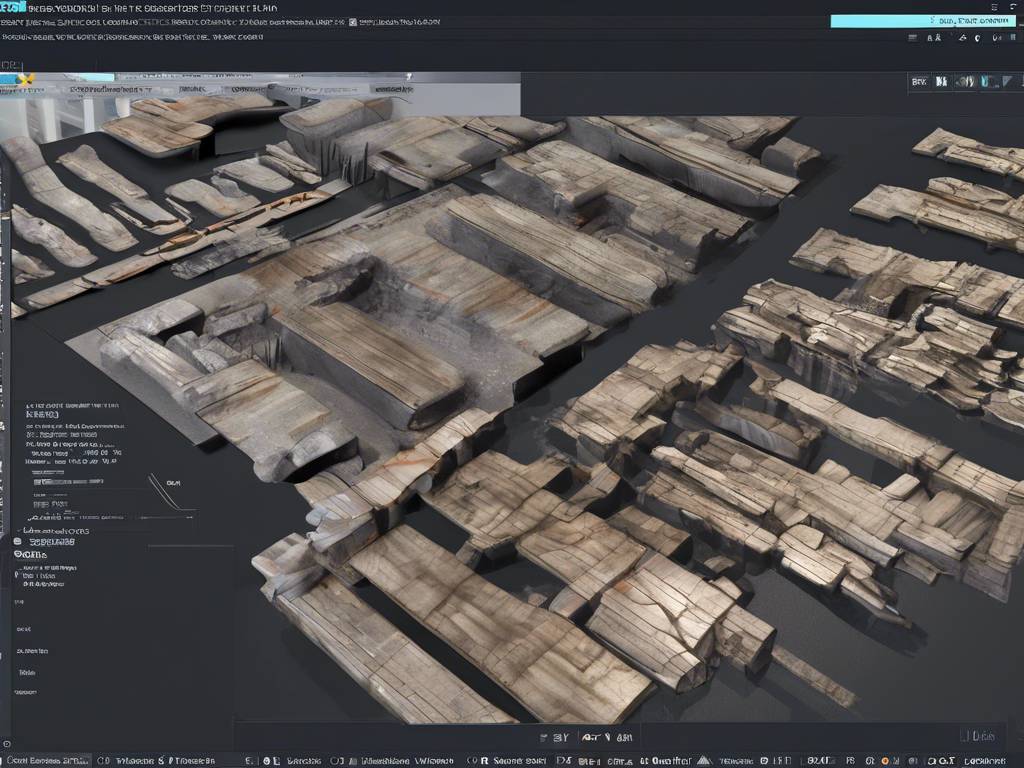This screenshot has width=1024, height=768.
Task: Click the gray triangle icon in the viewport toolbar
Action: [x=1008, y=81]
